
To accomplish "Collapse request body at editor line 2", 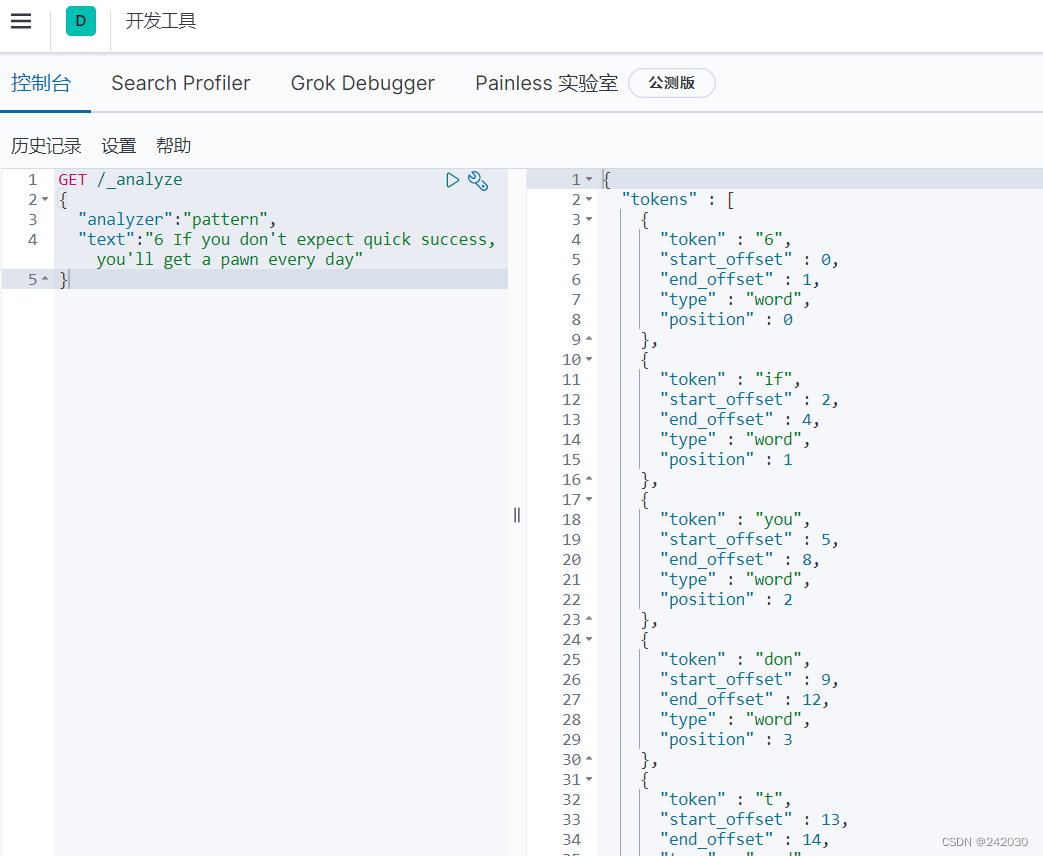I will [x=45, y=200].
